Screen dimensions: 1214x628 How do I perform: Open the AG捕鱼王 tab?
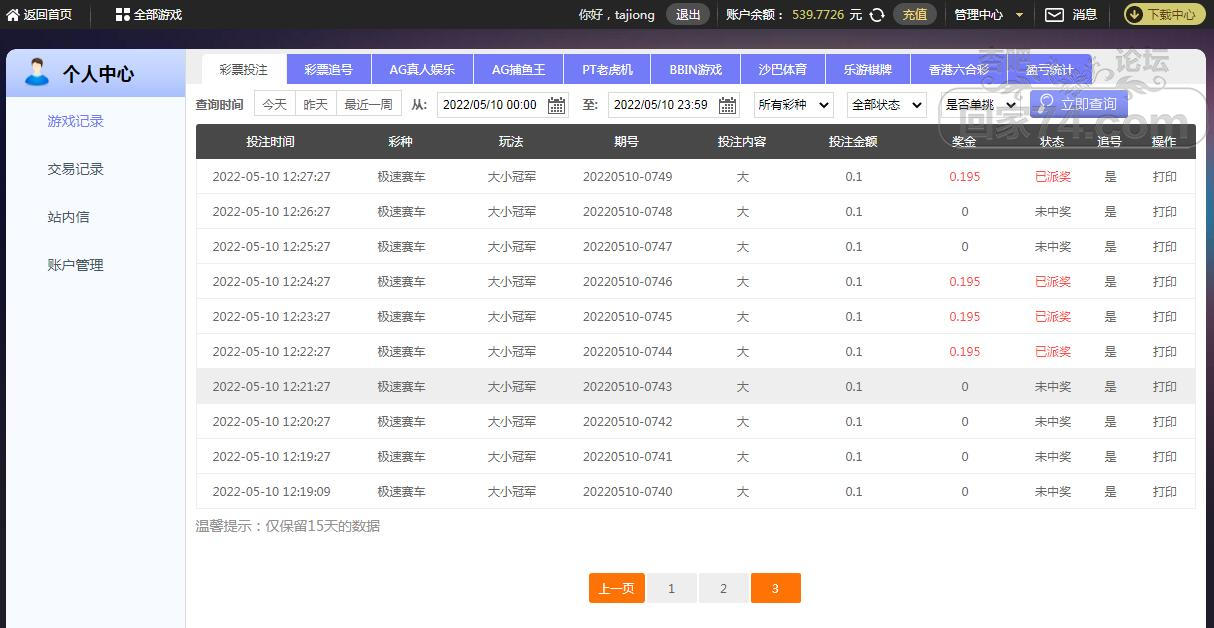518,69
